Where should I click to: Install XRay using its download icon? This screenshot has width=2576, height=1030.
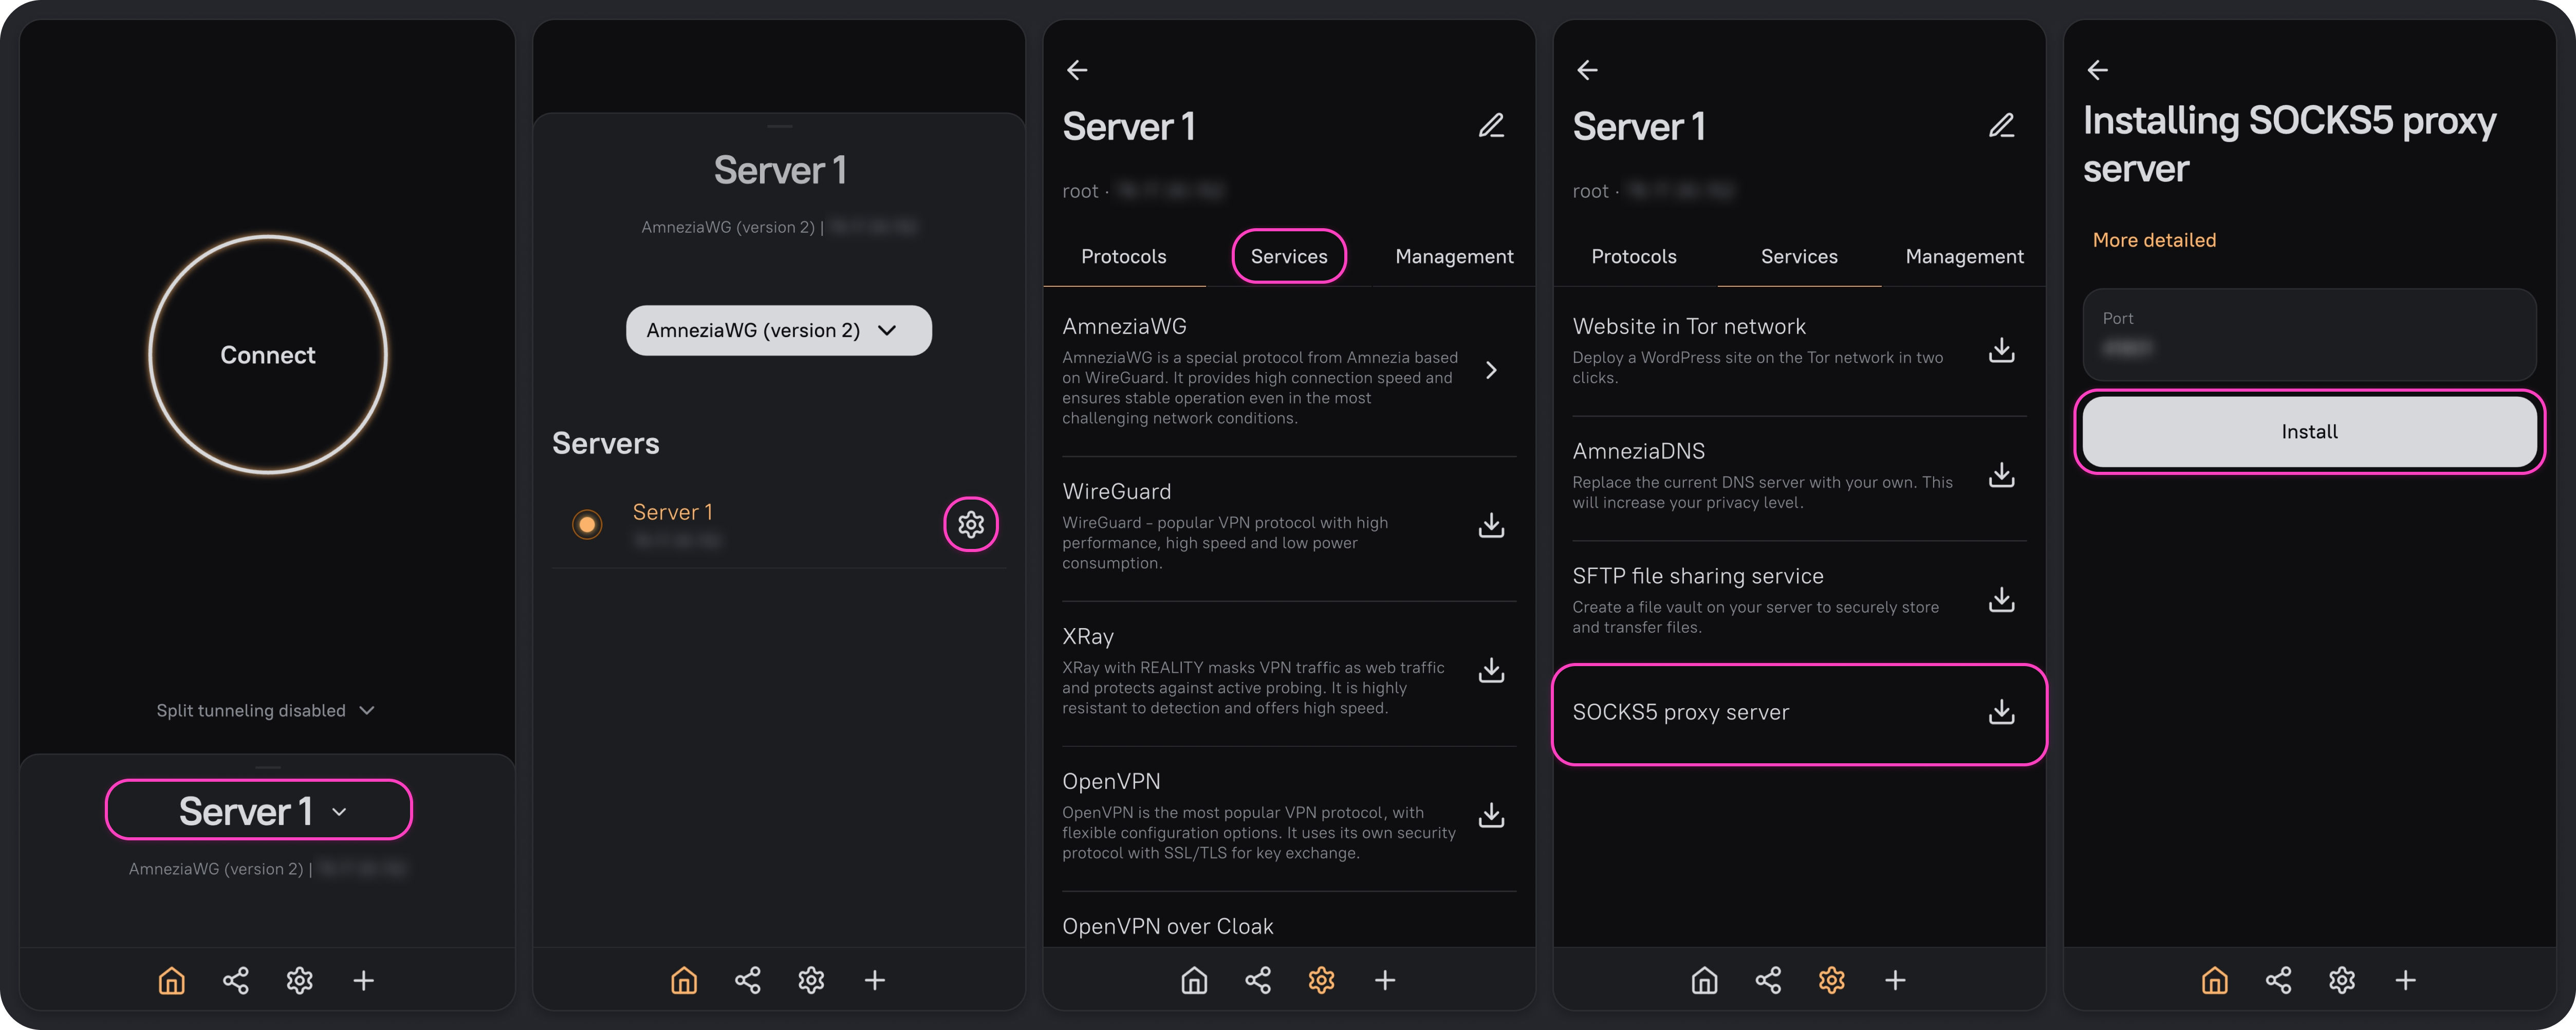pyautogui.click(x=1491, y=670)
